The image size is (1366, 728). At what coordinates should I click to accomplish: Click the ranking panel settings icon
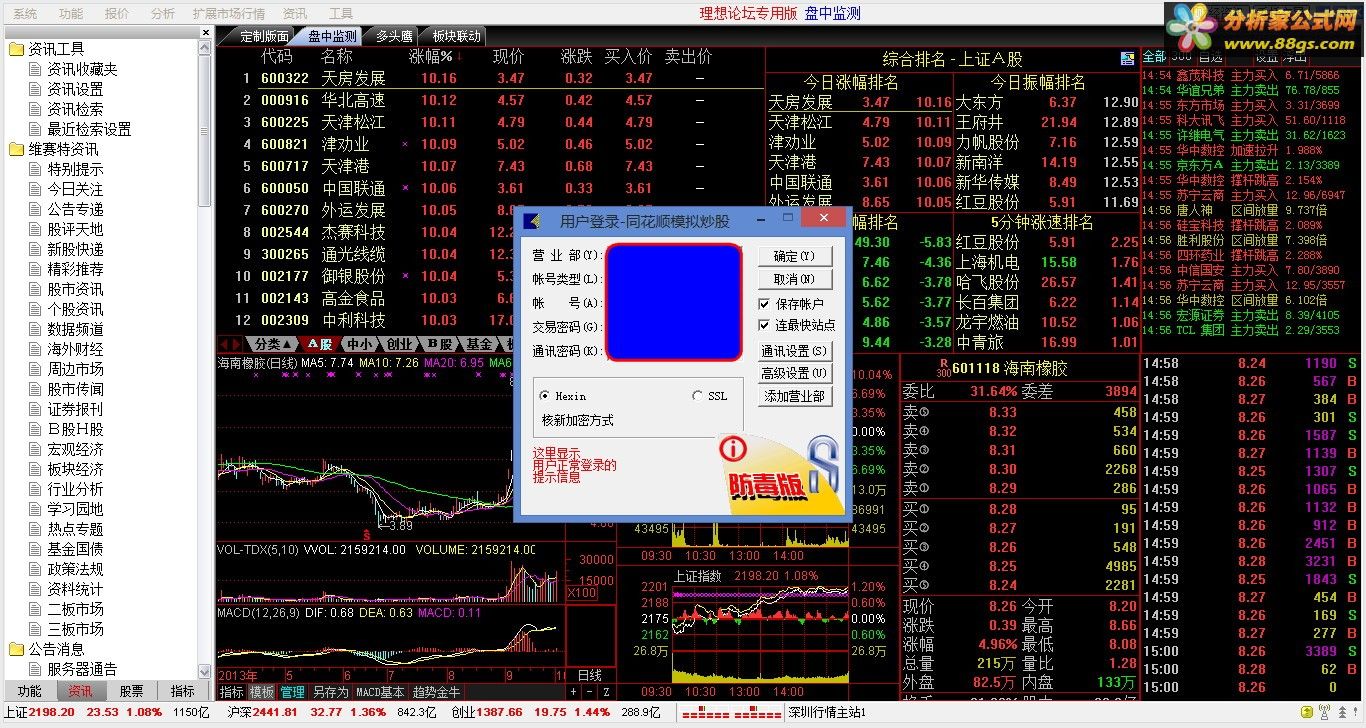point(1128,57)
